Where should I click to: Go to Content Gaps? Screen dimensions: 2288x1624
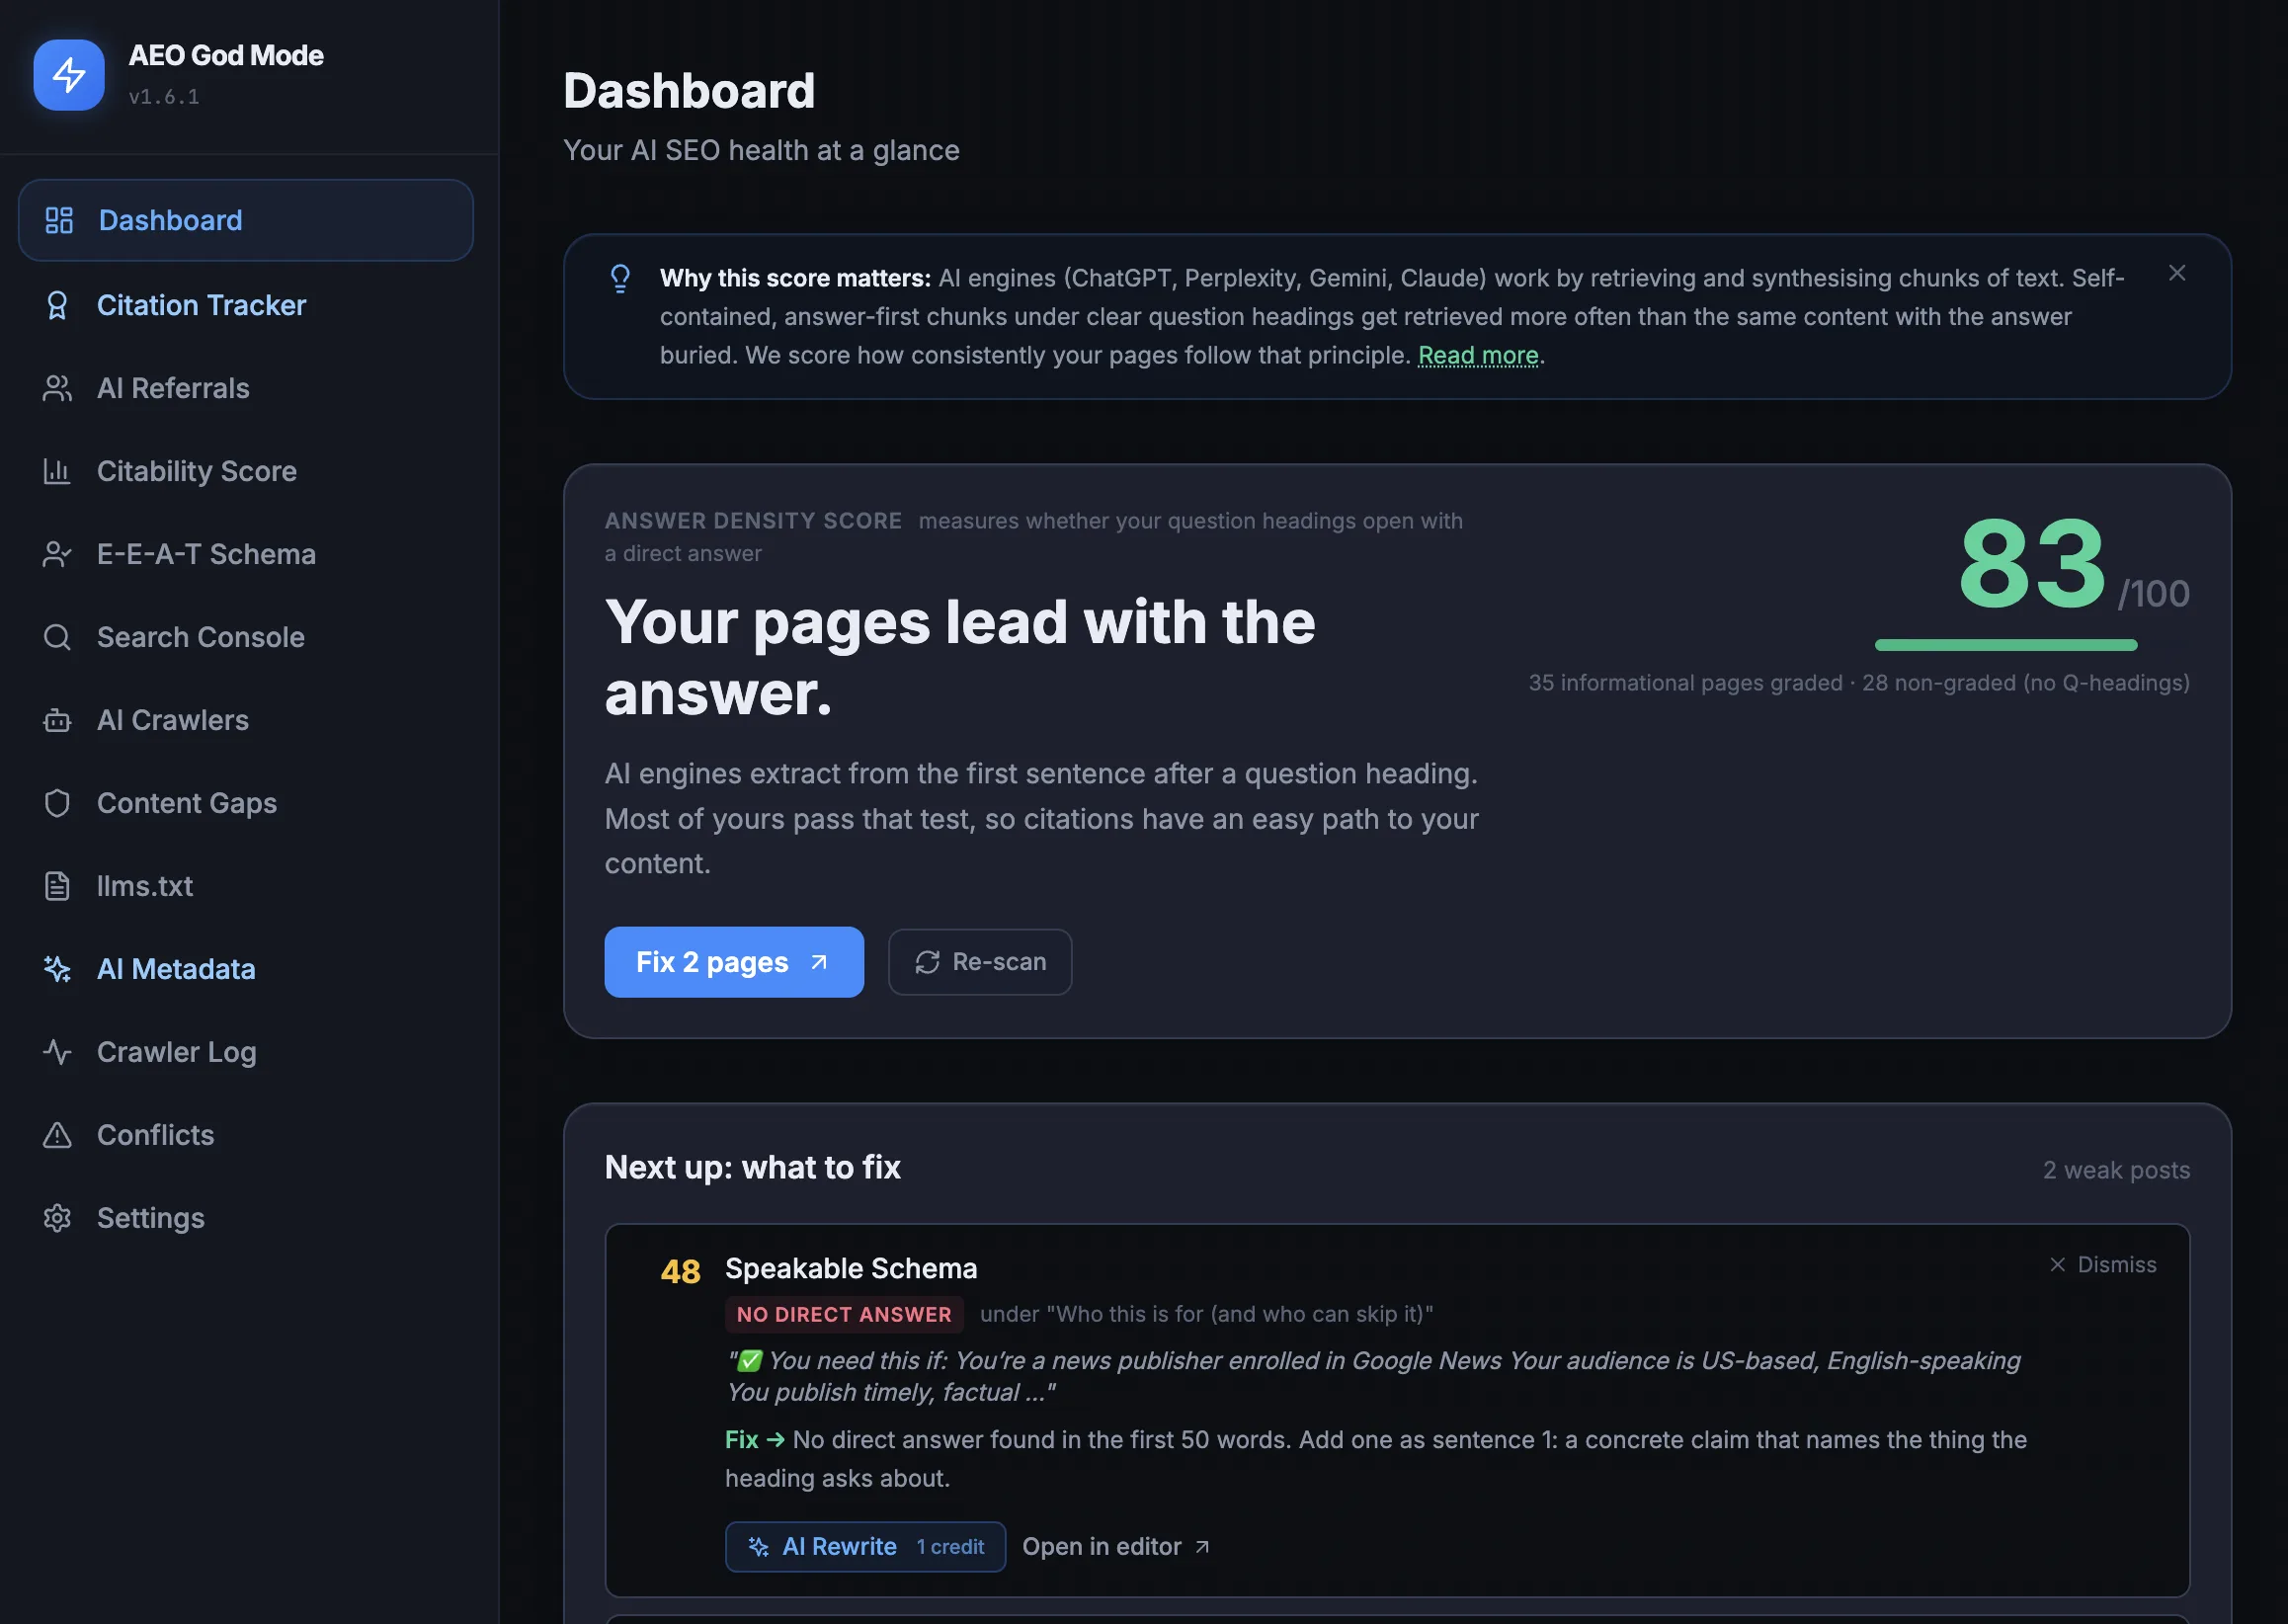click(x=246, y=803)
